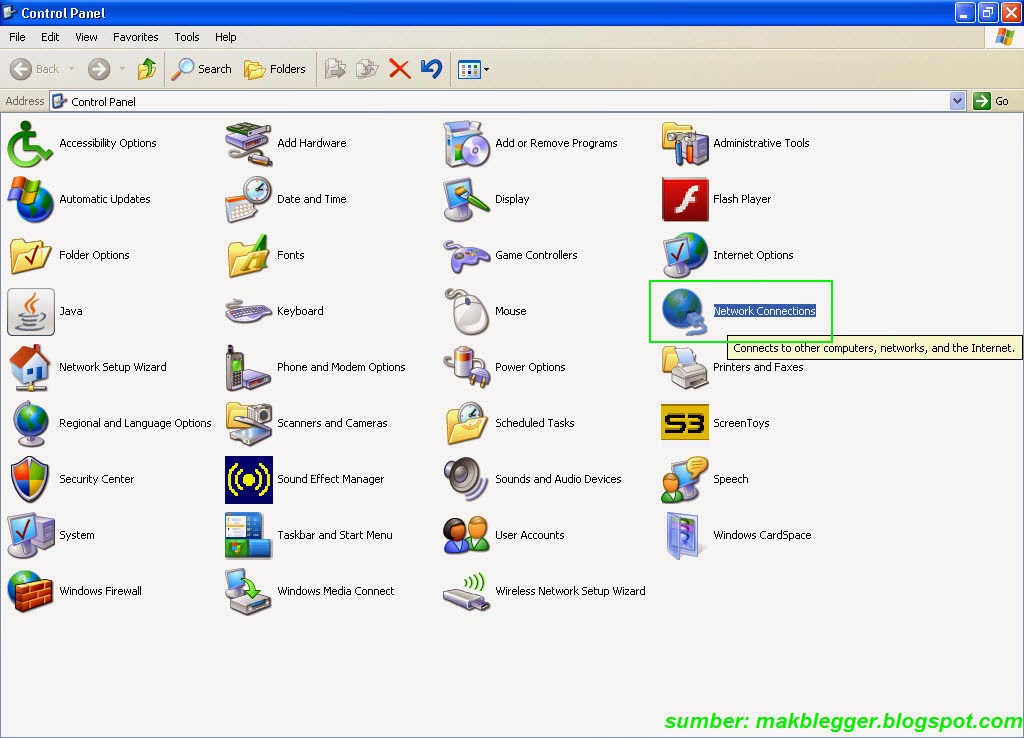Viewport: 1024px width, 738px height.
Task: Open Date and Time icon
Action: coord(248,199)
